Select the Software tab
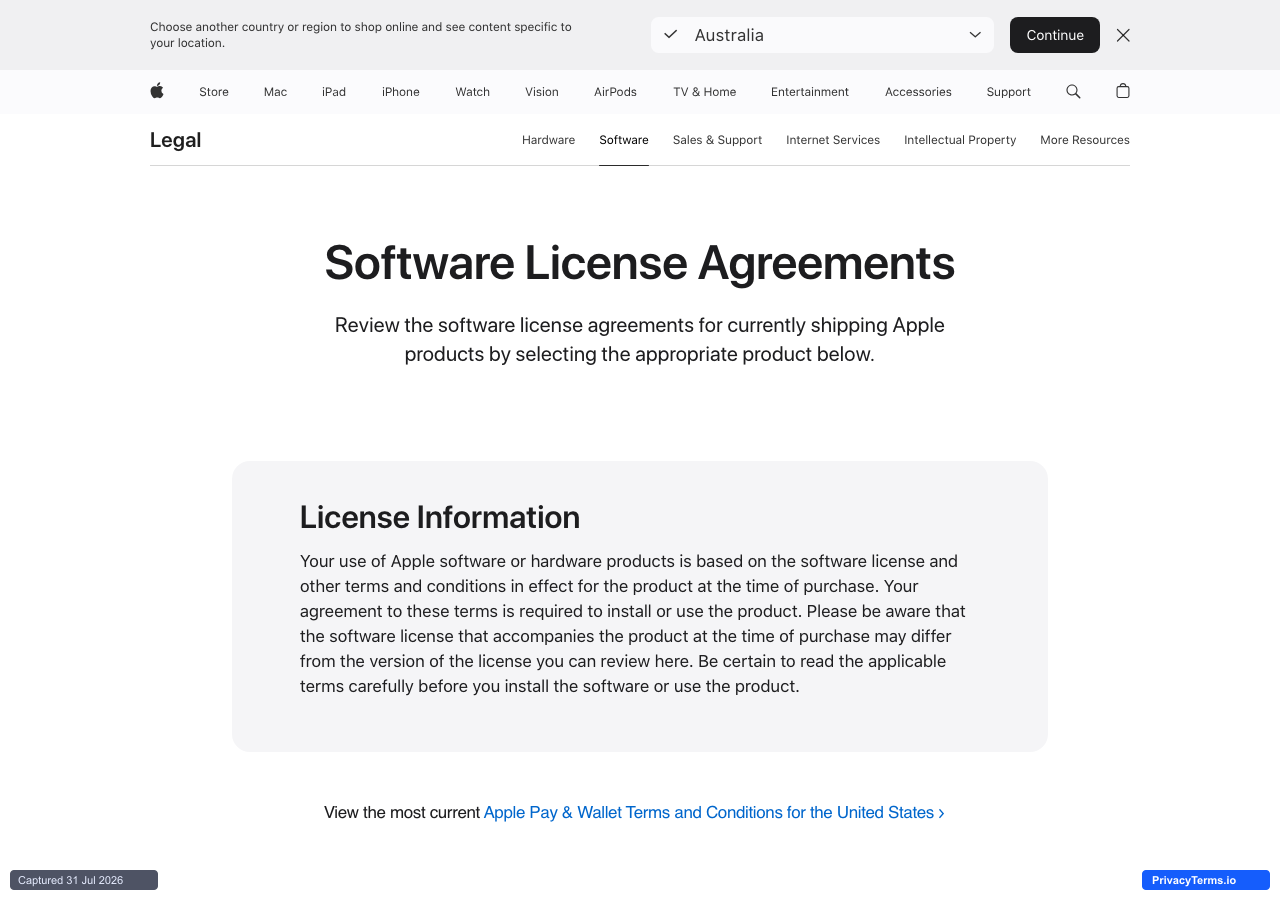 tap(624, 140)
